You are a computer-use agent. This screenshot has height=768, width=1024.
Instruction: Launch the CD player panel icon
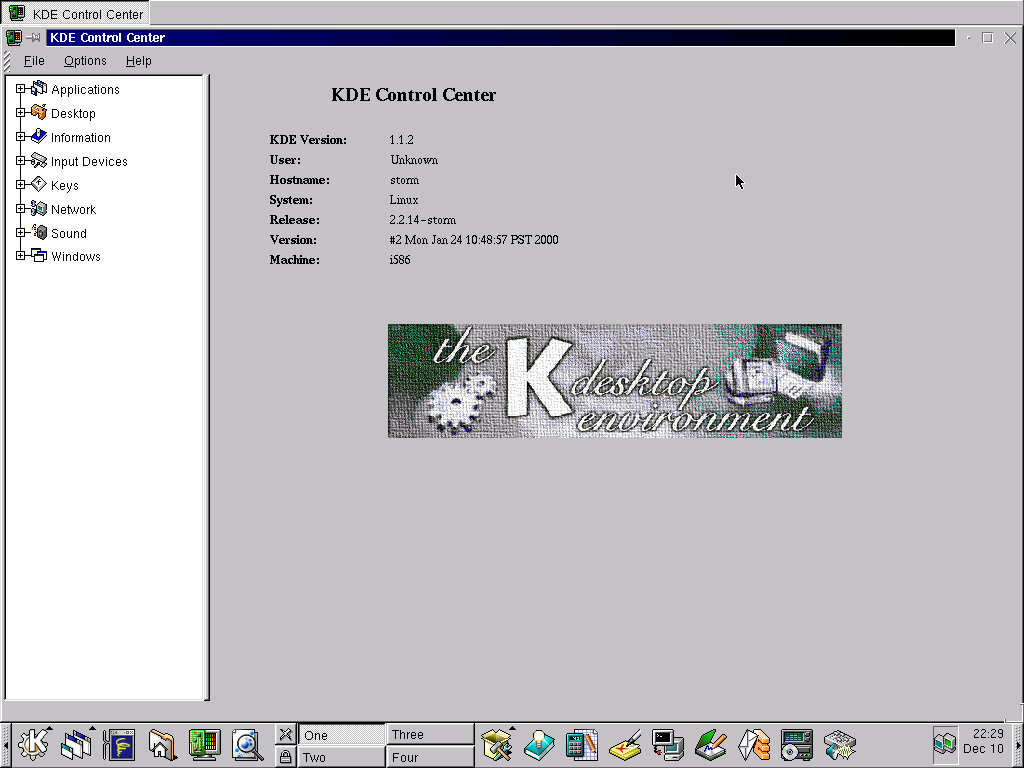(796, 744)
